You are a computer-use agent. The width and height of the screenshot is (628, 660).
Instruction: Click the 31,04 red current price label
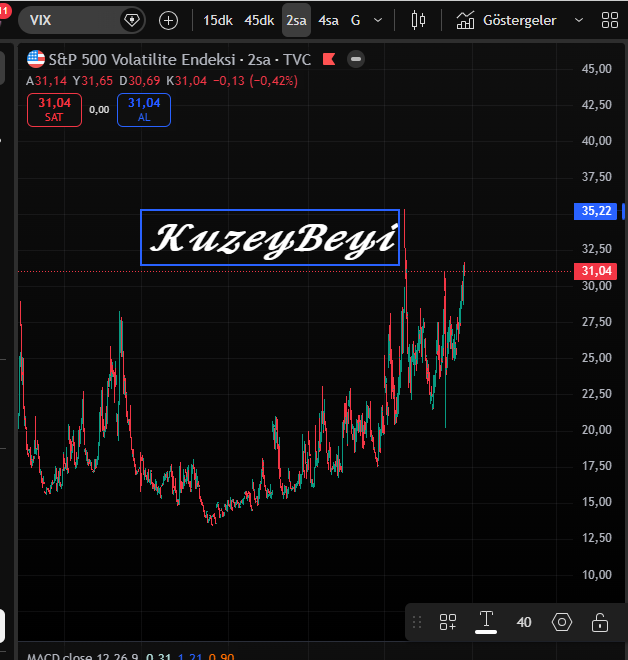click(x=595, y=271)
